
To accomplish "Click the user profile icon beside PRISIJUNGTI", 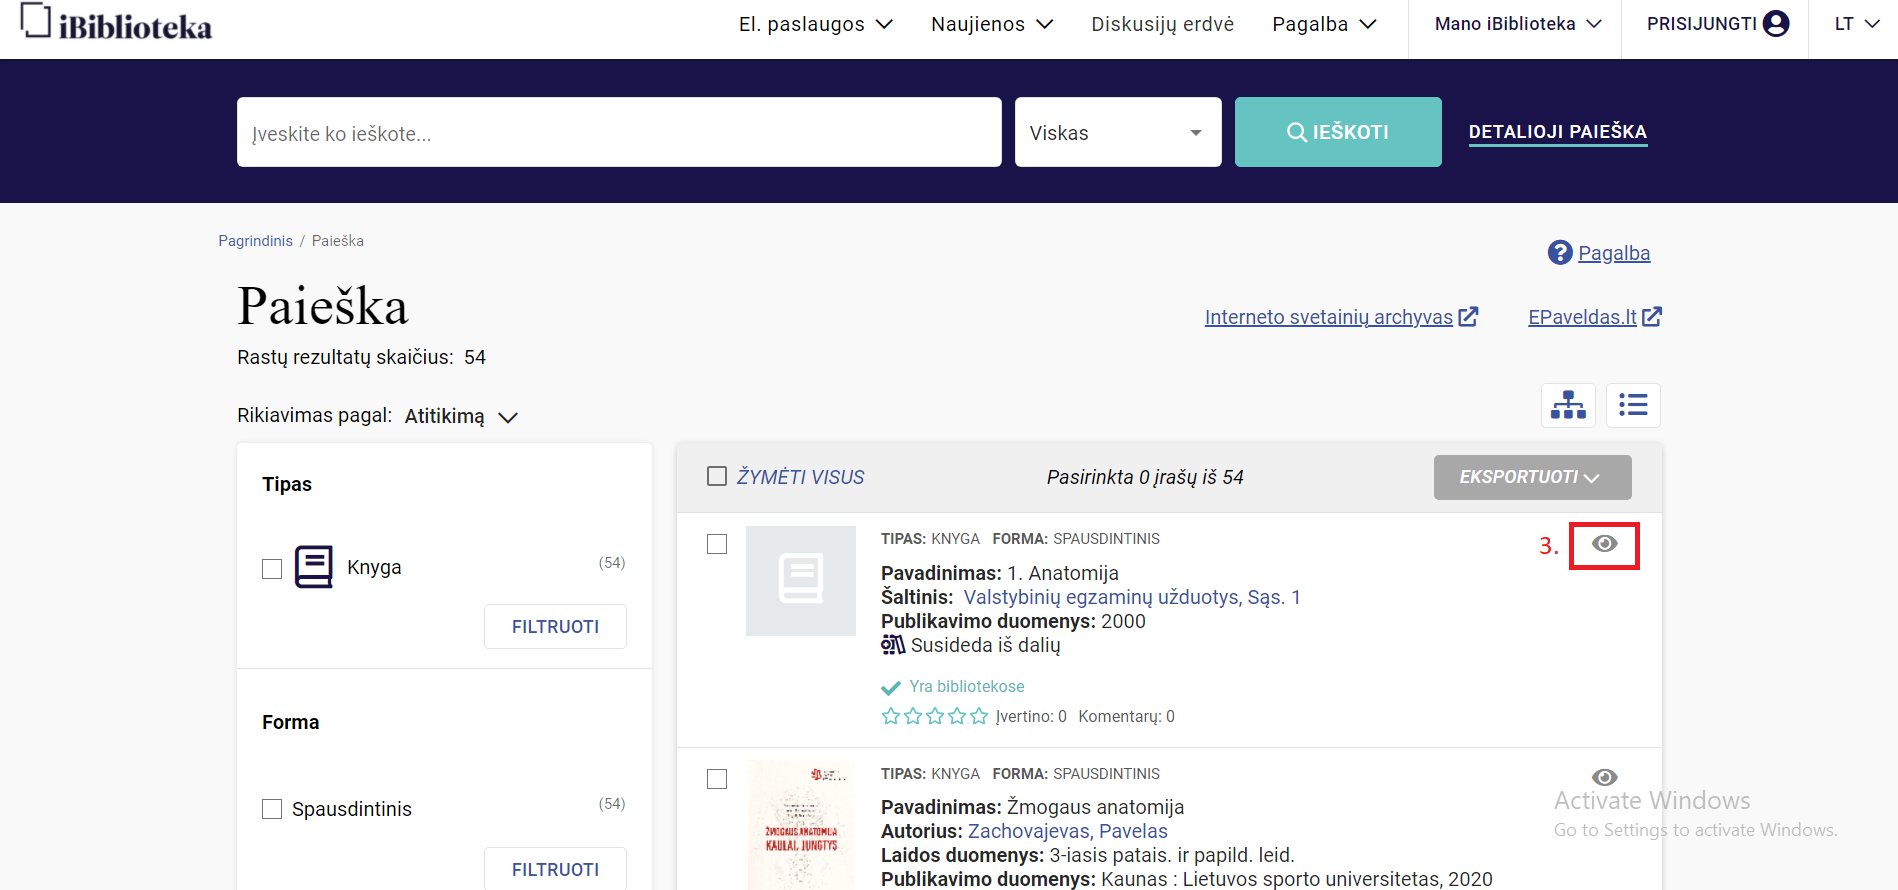I will (1776, 24).
